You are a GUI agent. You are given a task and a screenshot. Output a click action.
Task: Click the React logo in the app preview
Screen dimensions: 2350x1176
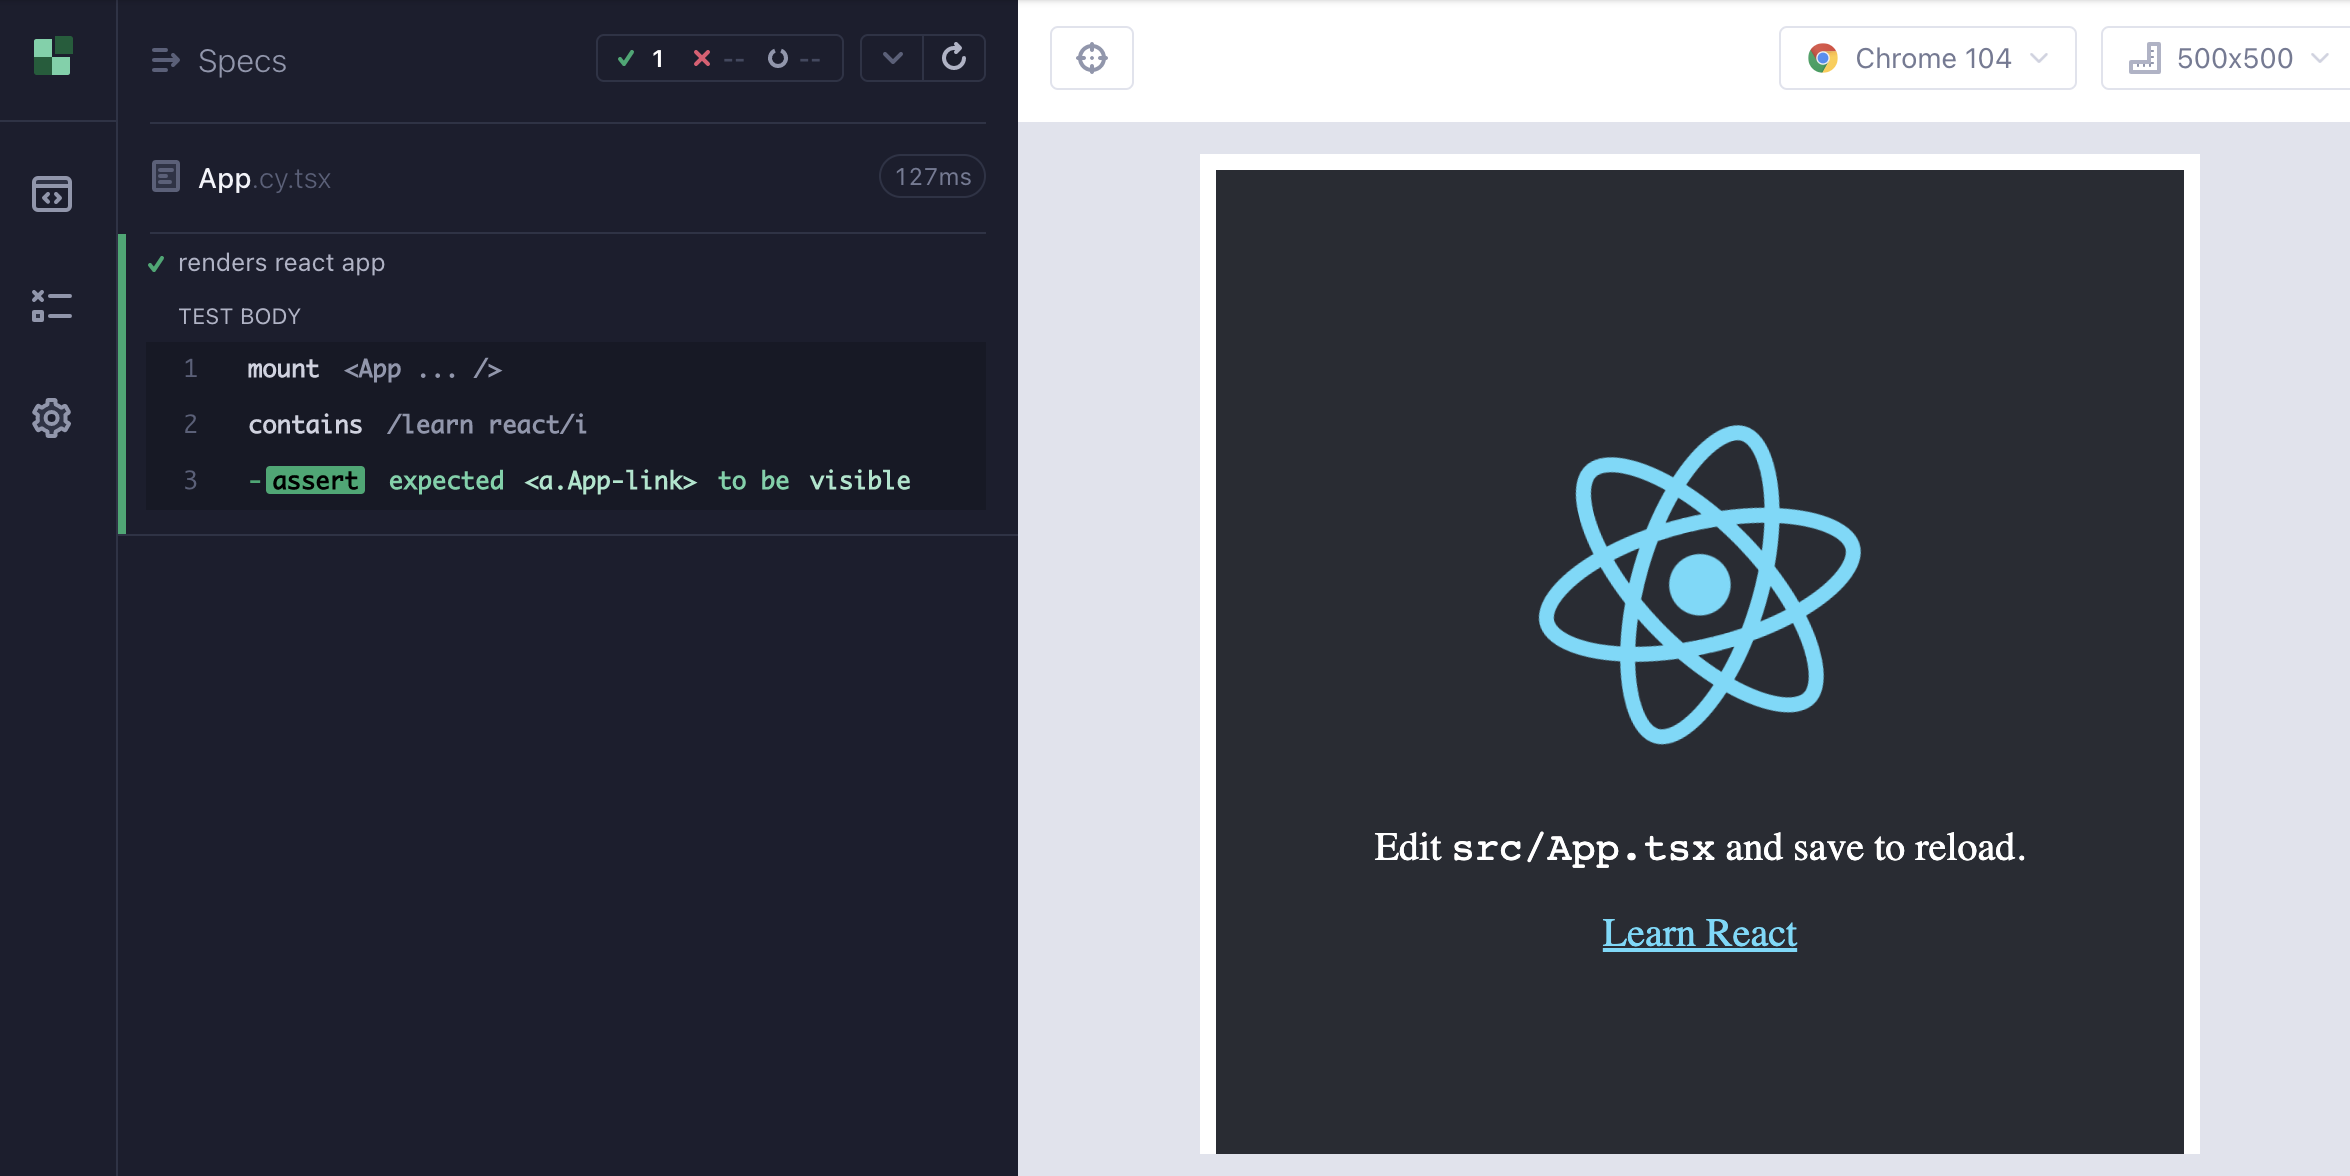(1699, 585)
